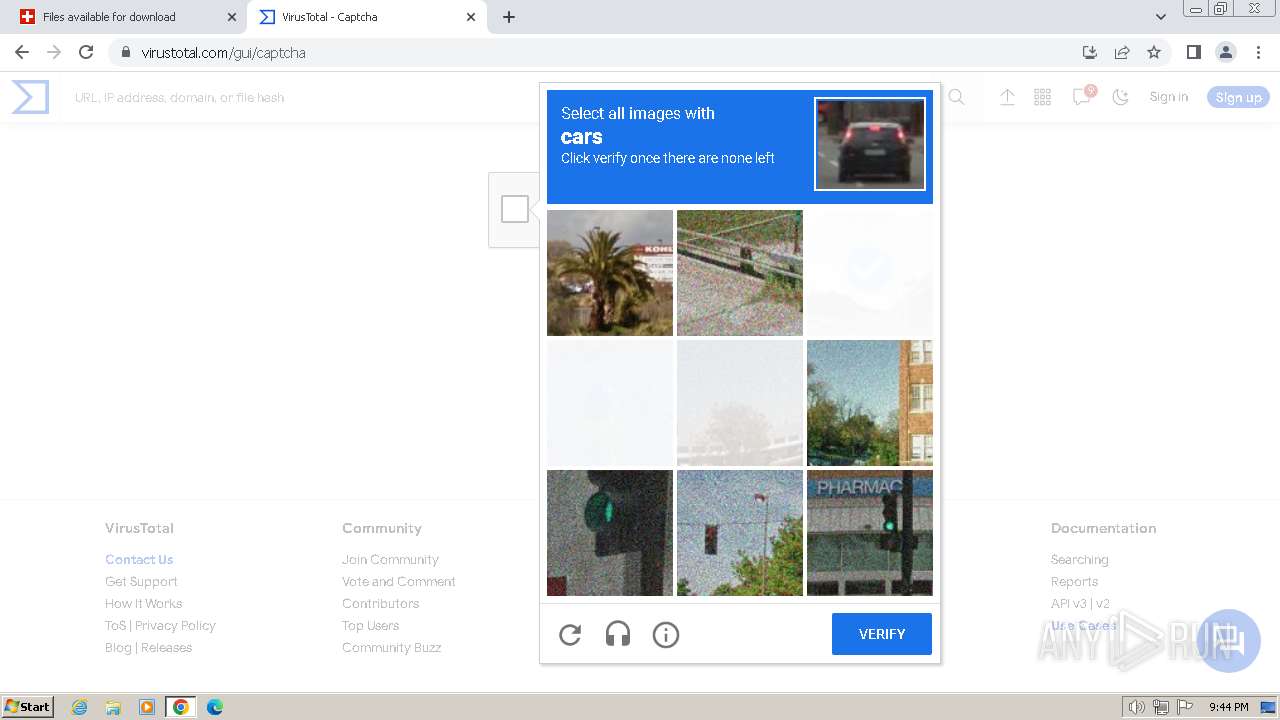Share this page icon
This screenshot has height=720, width=1280.
pos(1122,52)
